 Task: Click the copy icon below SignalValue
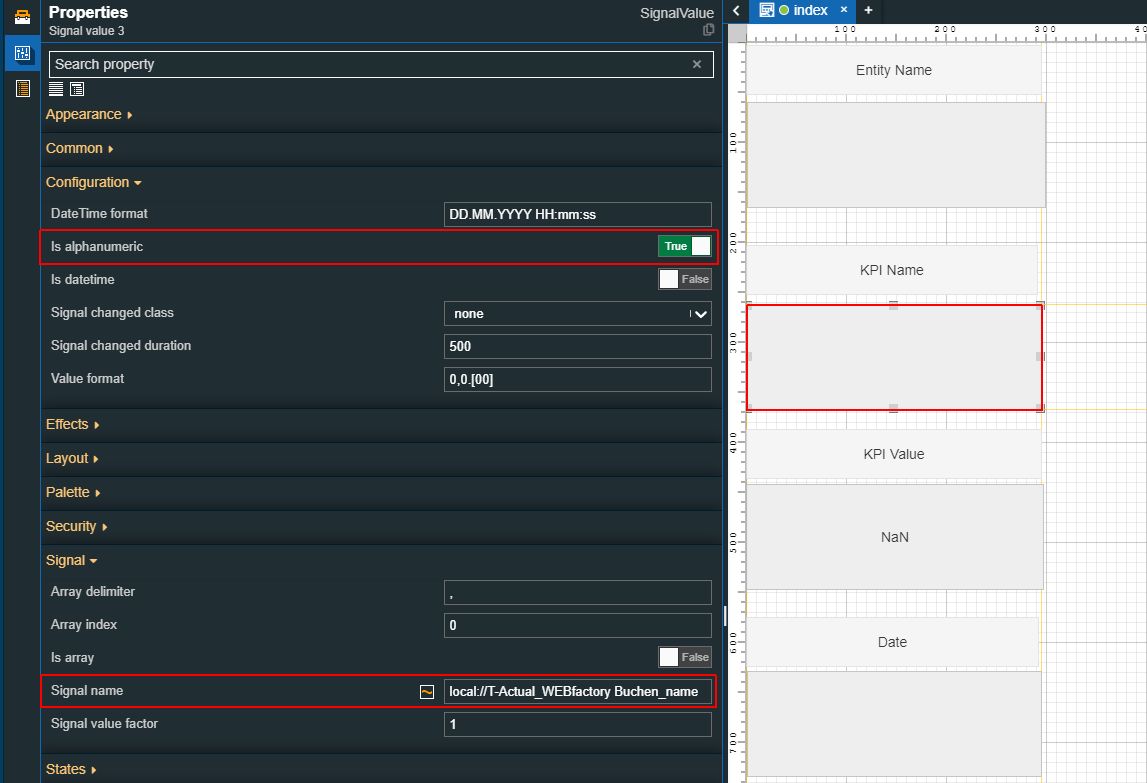[x=708, y=30]
